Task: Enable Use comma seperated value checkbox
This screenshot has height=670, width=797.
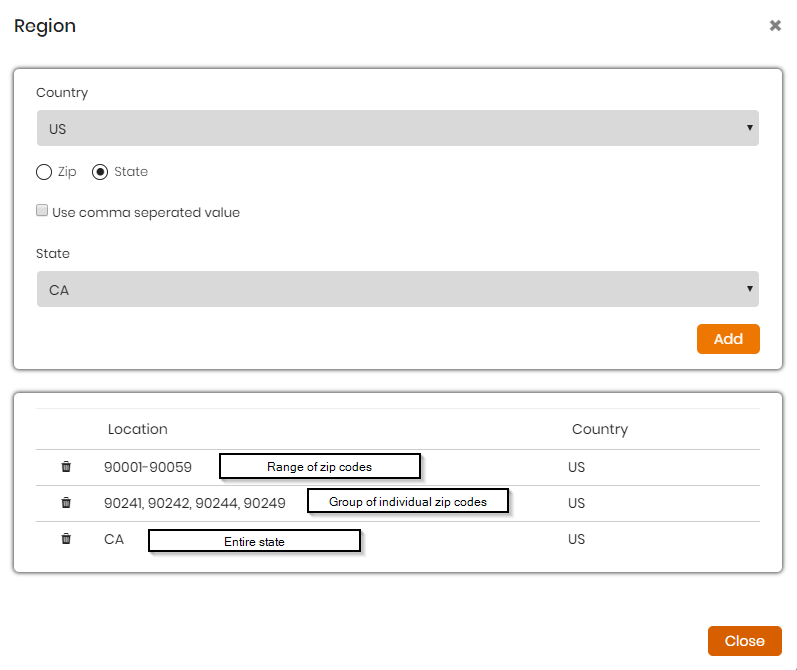Action: click(42, 210)
